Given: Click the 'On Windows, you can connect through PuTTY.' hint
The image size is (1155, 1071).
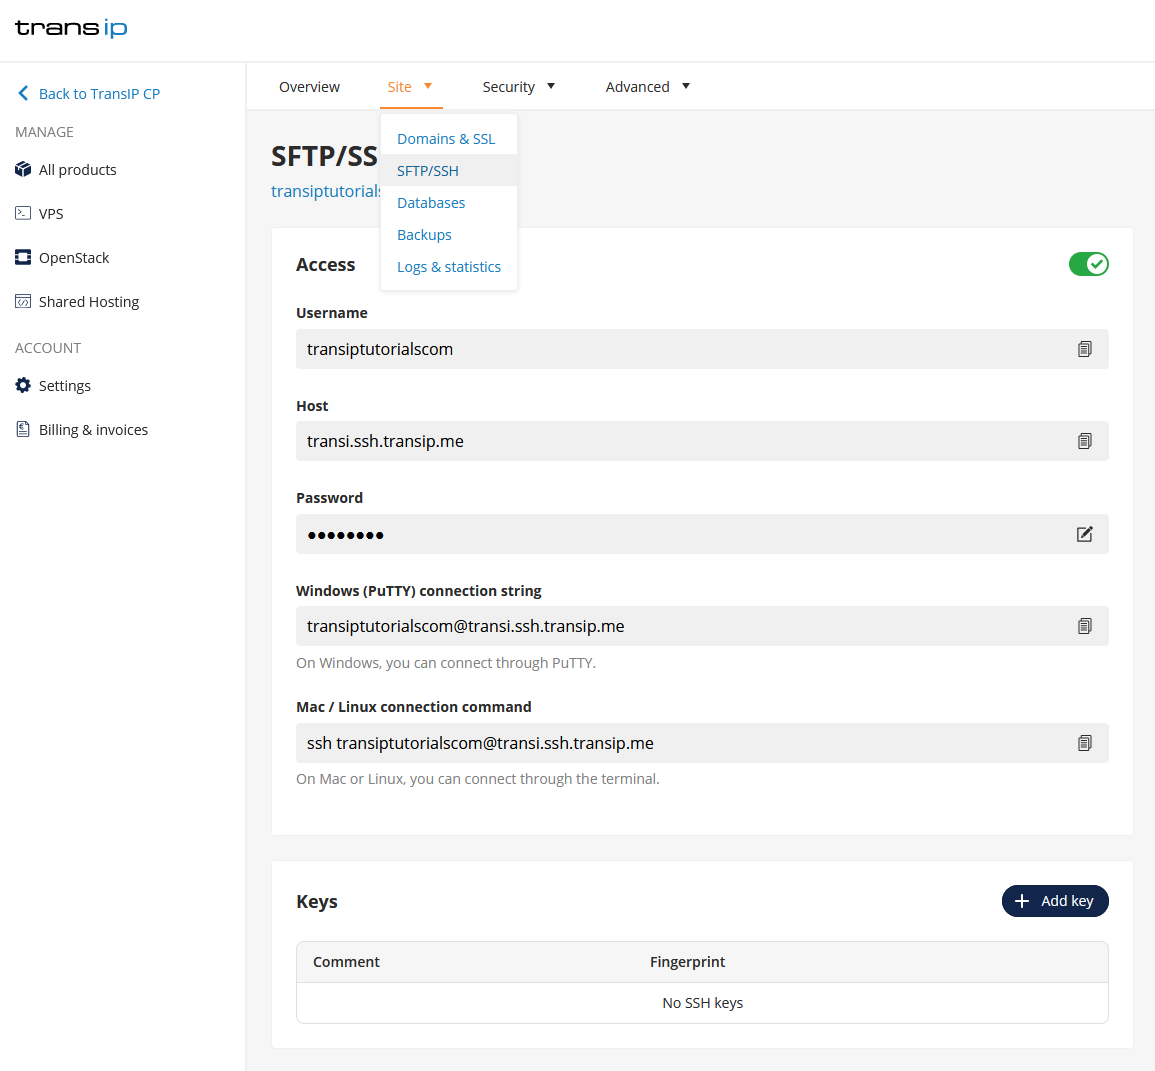Looking at the screenshot, I should click(x=446, y=663).
